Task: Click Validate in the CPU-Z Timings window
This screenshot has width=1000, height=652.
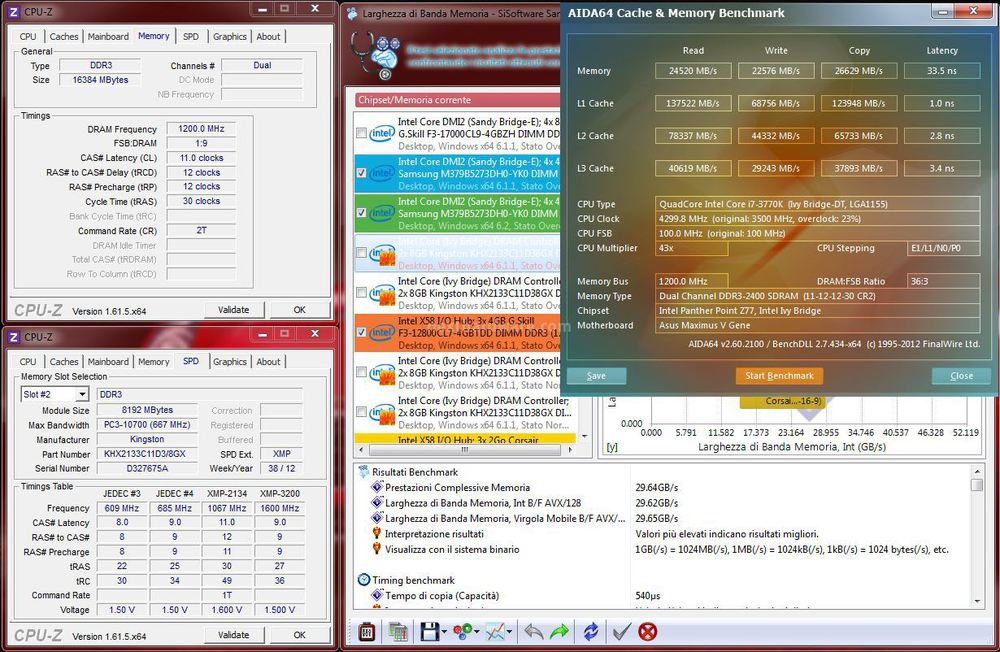Action: pos(233,310)
